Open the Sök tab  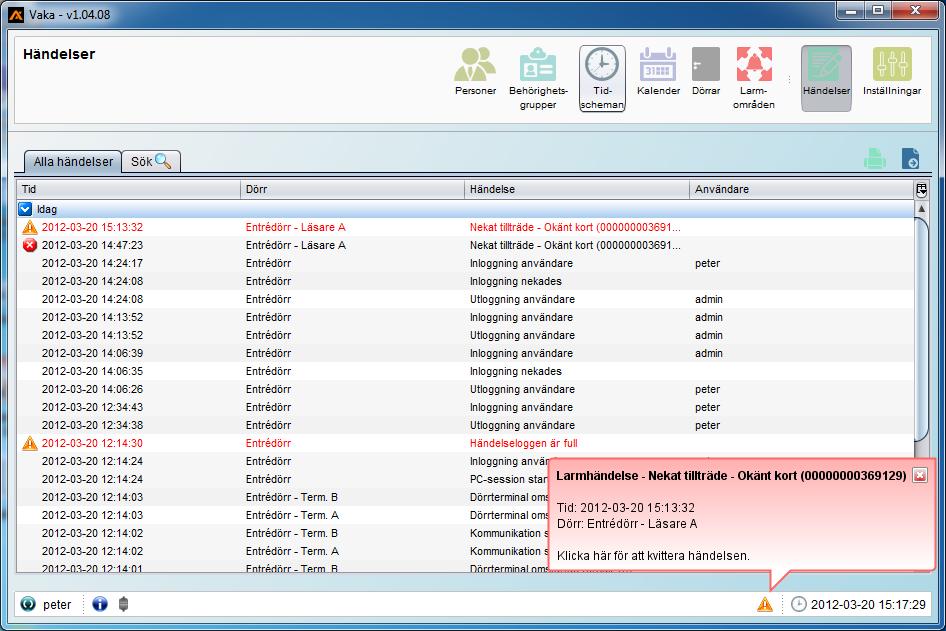pos(151,162)
